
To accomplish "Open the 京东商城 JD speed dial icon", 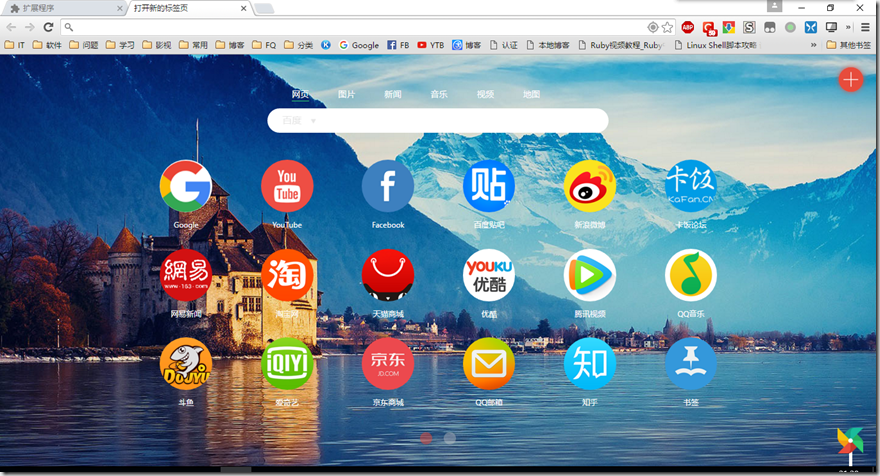I will click(388, 364).
